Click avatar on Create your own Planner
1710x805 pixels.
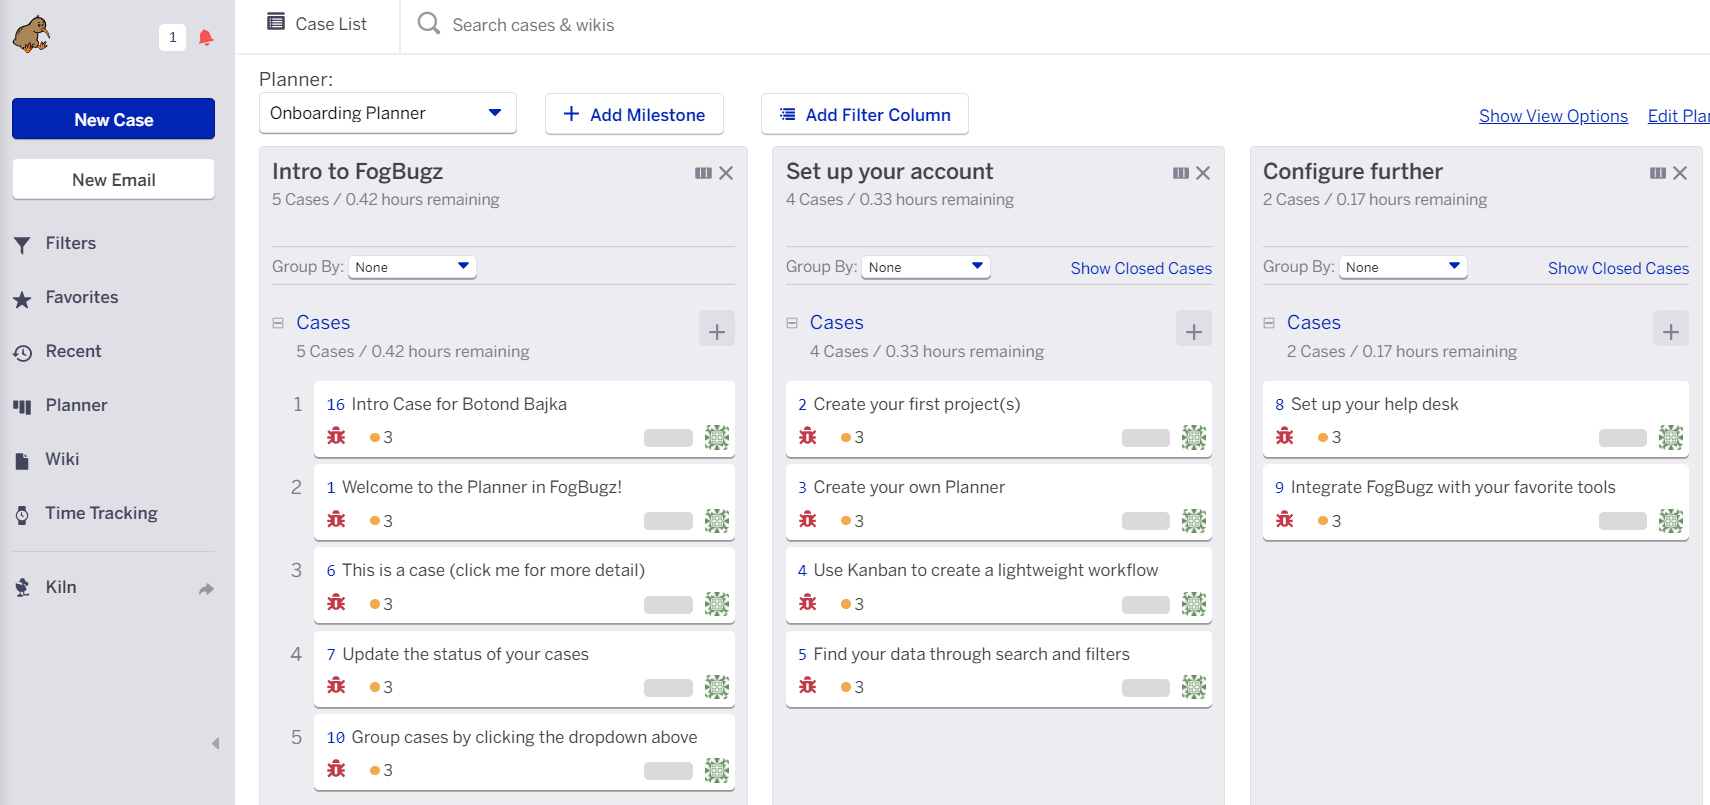pyautogui.click(x=1194, y=520)
